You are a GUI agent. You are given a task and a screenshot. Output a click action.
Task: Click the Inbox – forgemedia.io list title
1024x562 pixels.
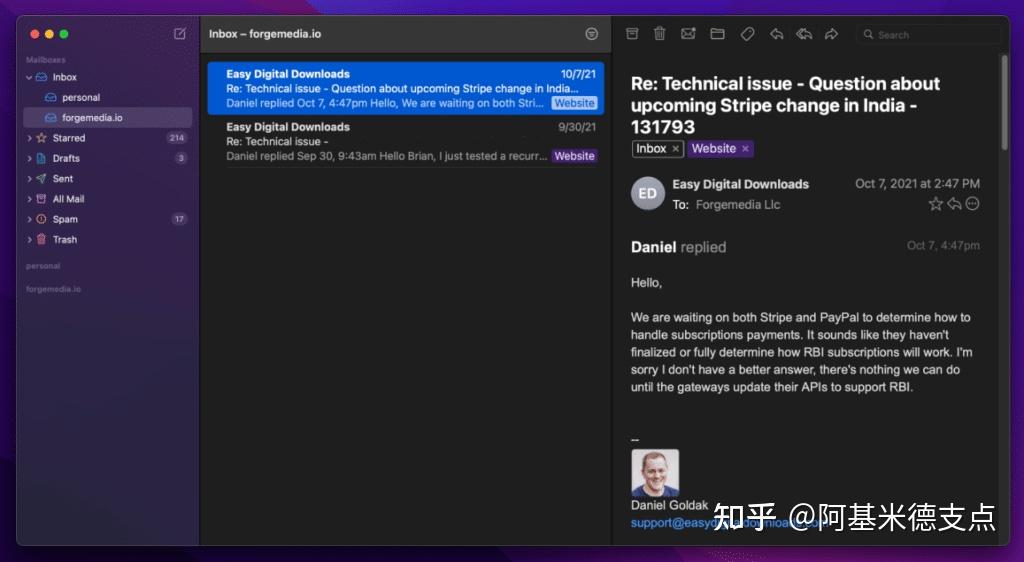[x=265, y=34]
